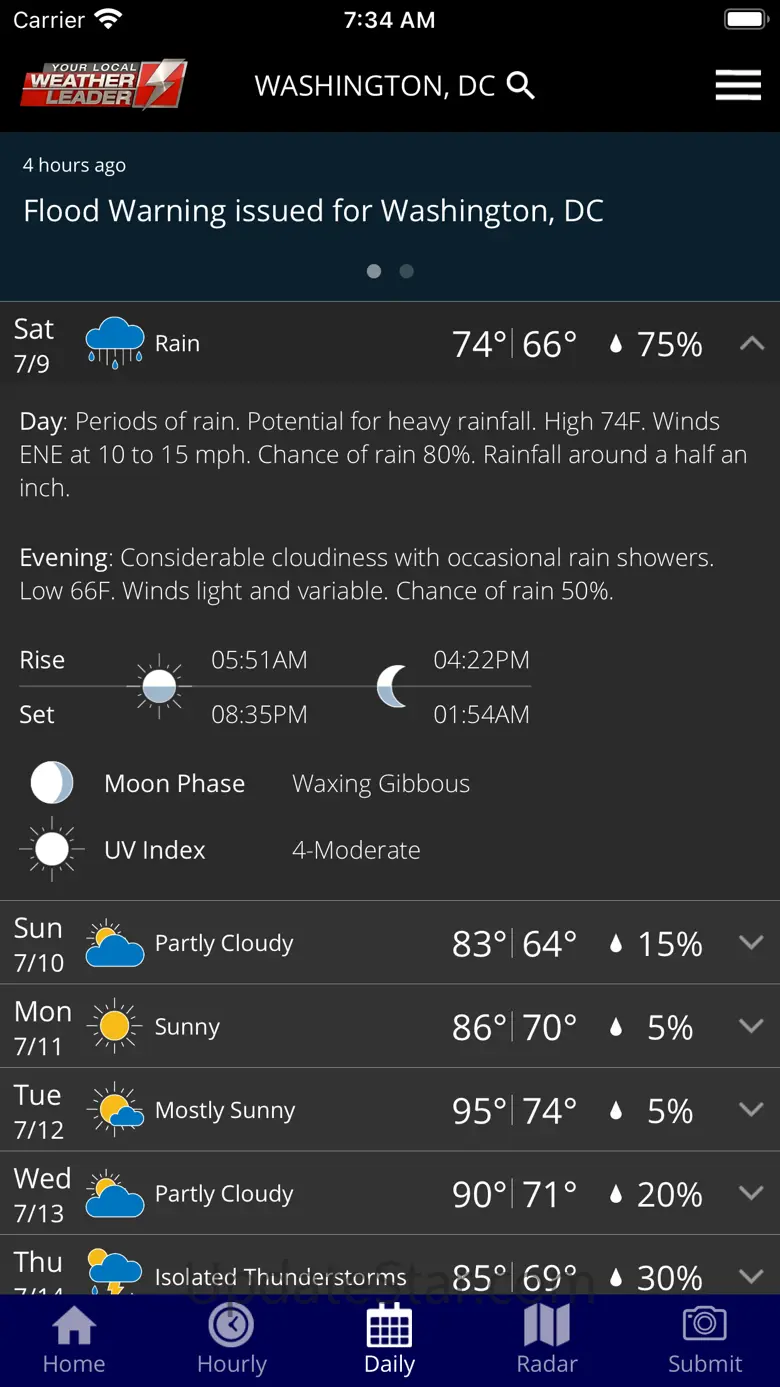Search location with magnifier icon
This screenshot has height=1387, width=780.
(521, 85)
